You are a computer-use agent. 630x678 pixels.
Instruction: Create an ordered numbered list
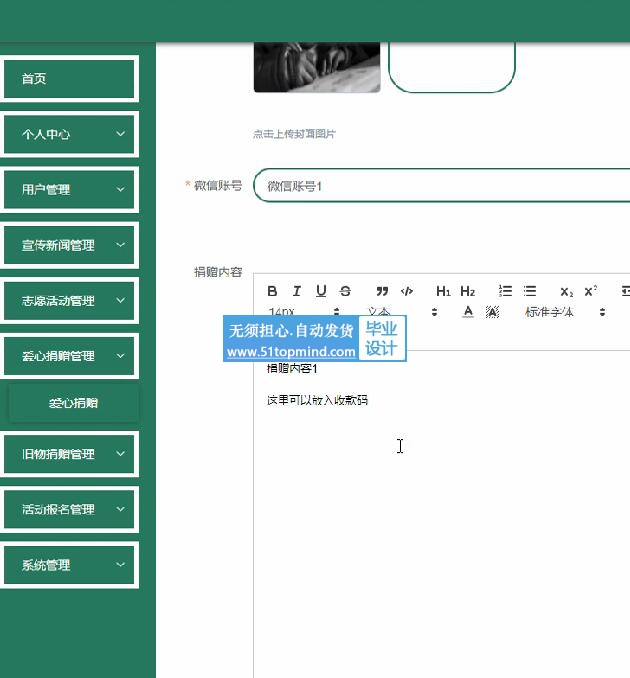(505, 291)
